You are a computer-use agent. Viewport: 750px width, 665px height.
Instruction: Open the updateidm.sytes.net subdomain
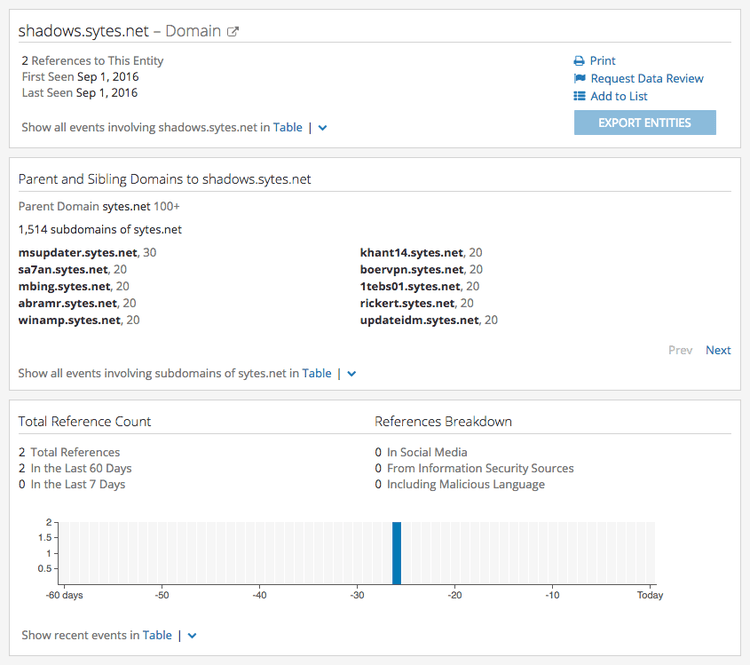[x=420, y=321]
